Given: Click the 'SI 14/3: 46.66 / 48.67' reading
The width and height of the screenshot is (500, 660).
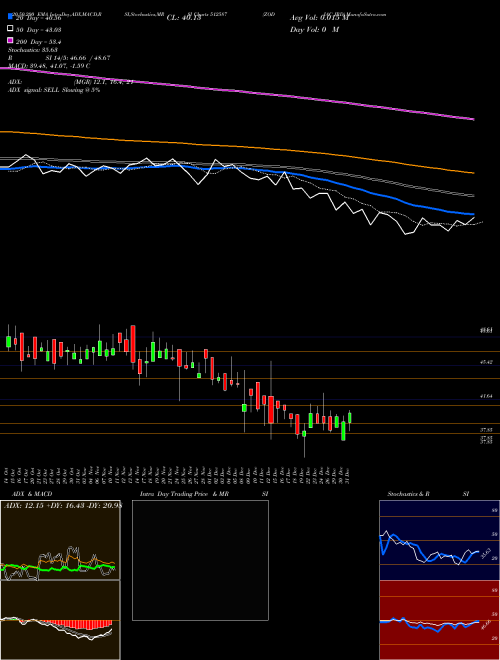Looking at the screenshot, I should point(78,58).
